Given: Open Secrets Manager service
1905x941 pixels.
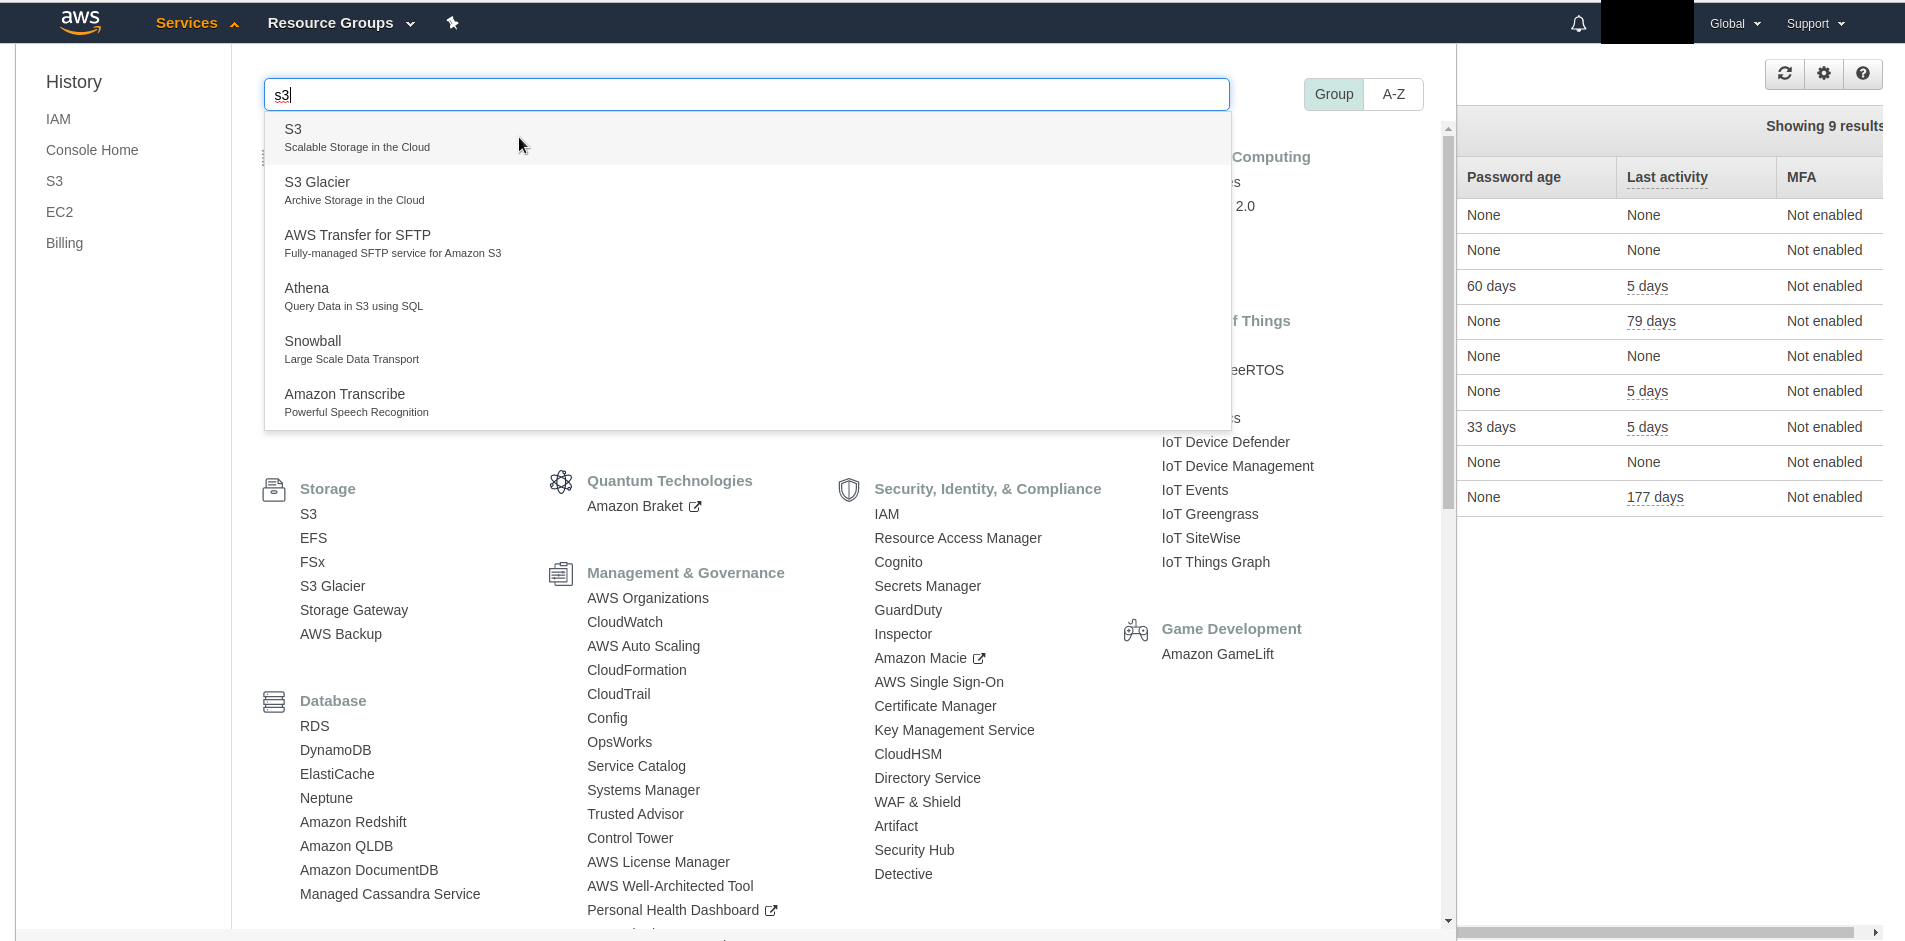Looking at the screenshot, I should pos(927,586).
